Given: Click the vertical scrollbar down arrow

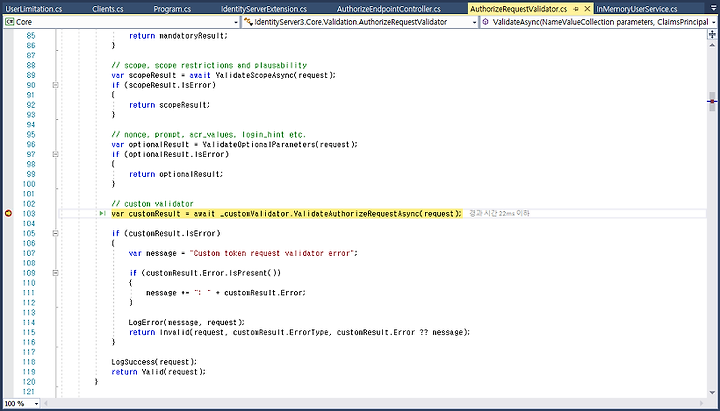Looking at the screenshot, I should (x=712, y=394).
